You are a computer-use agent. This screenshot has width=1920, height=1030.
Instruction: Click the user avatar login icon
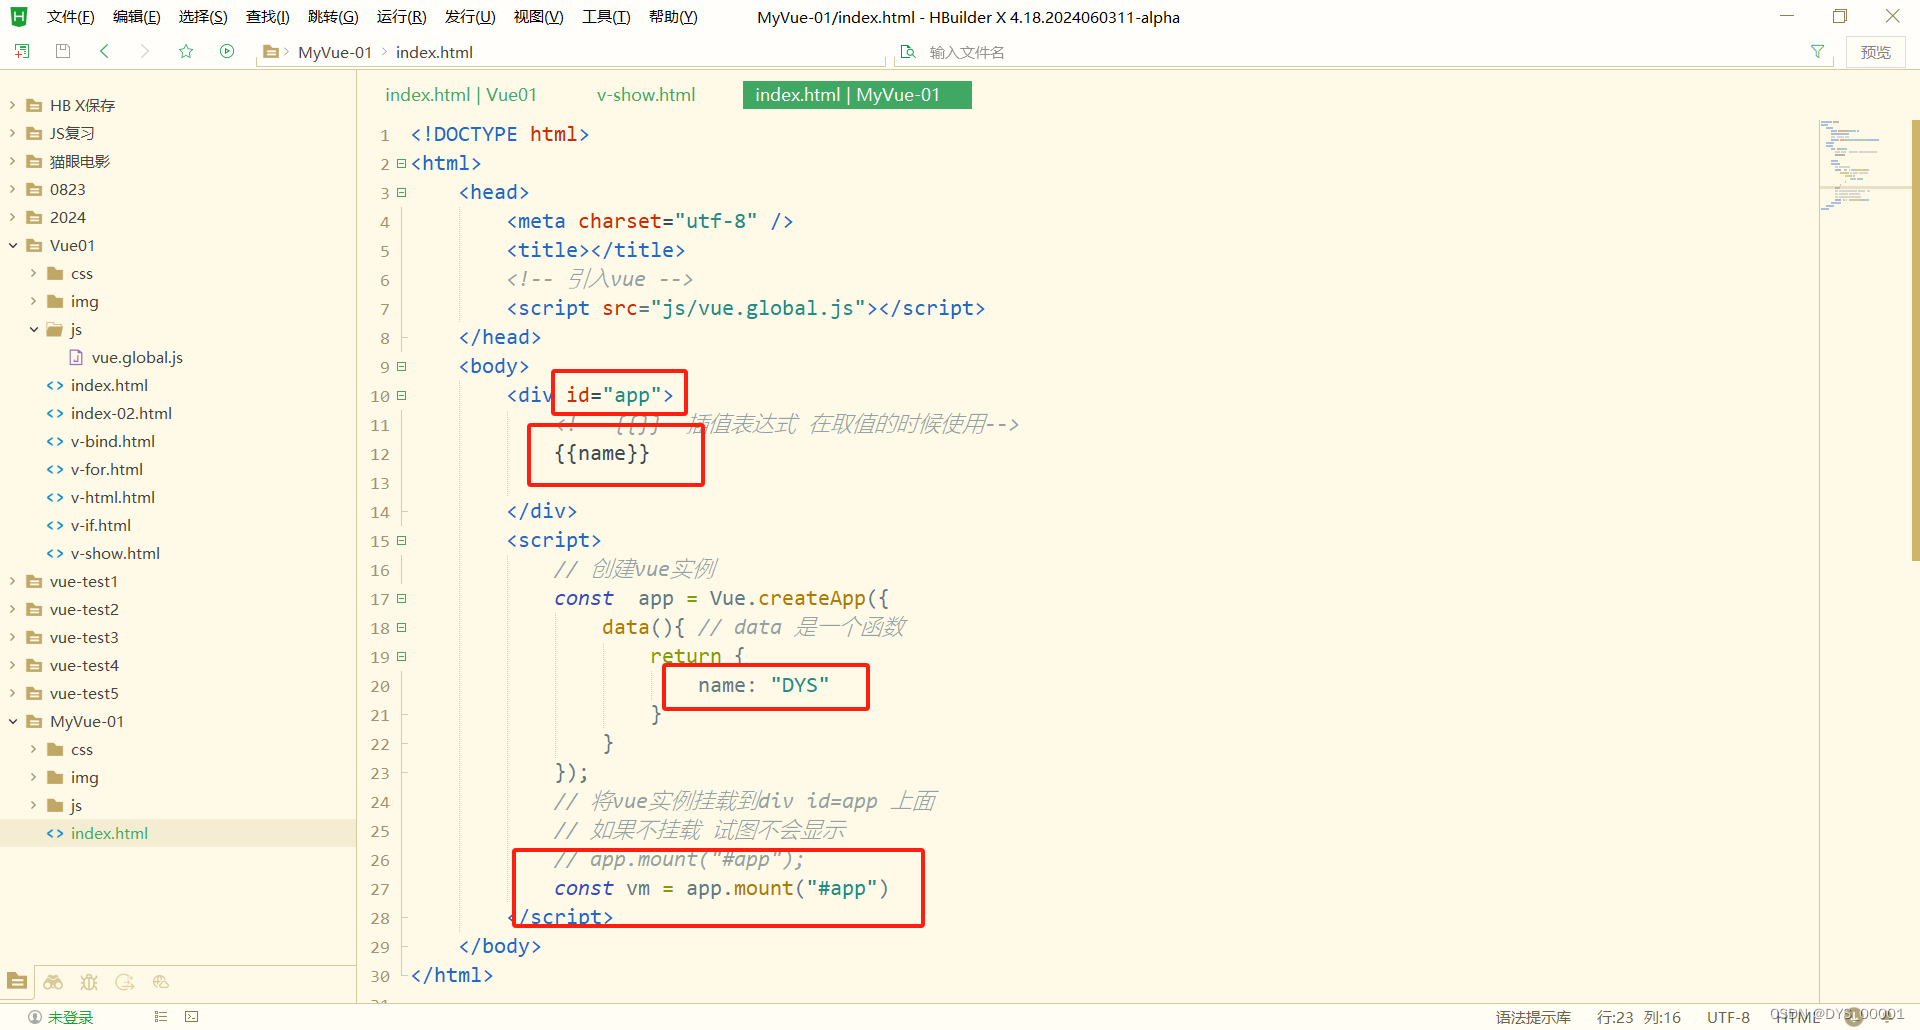coord(35,1017)
